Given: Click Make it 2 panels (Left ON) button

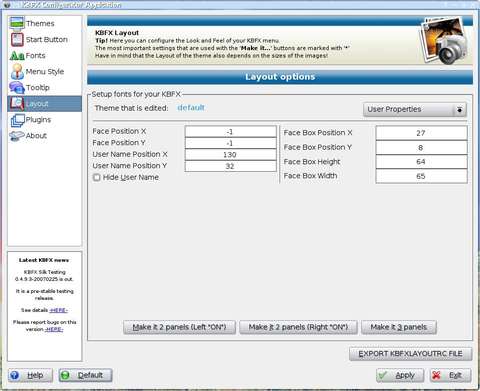Looking at the screenshot, I should tap(180, 327).
